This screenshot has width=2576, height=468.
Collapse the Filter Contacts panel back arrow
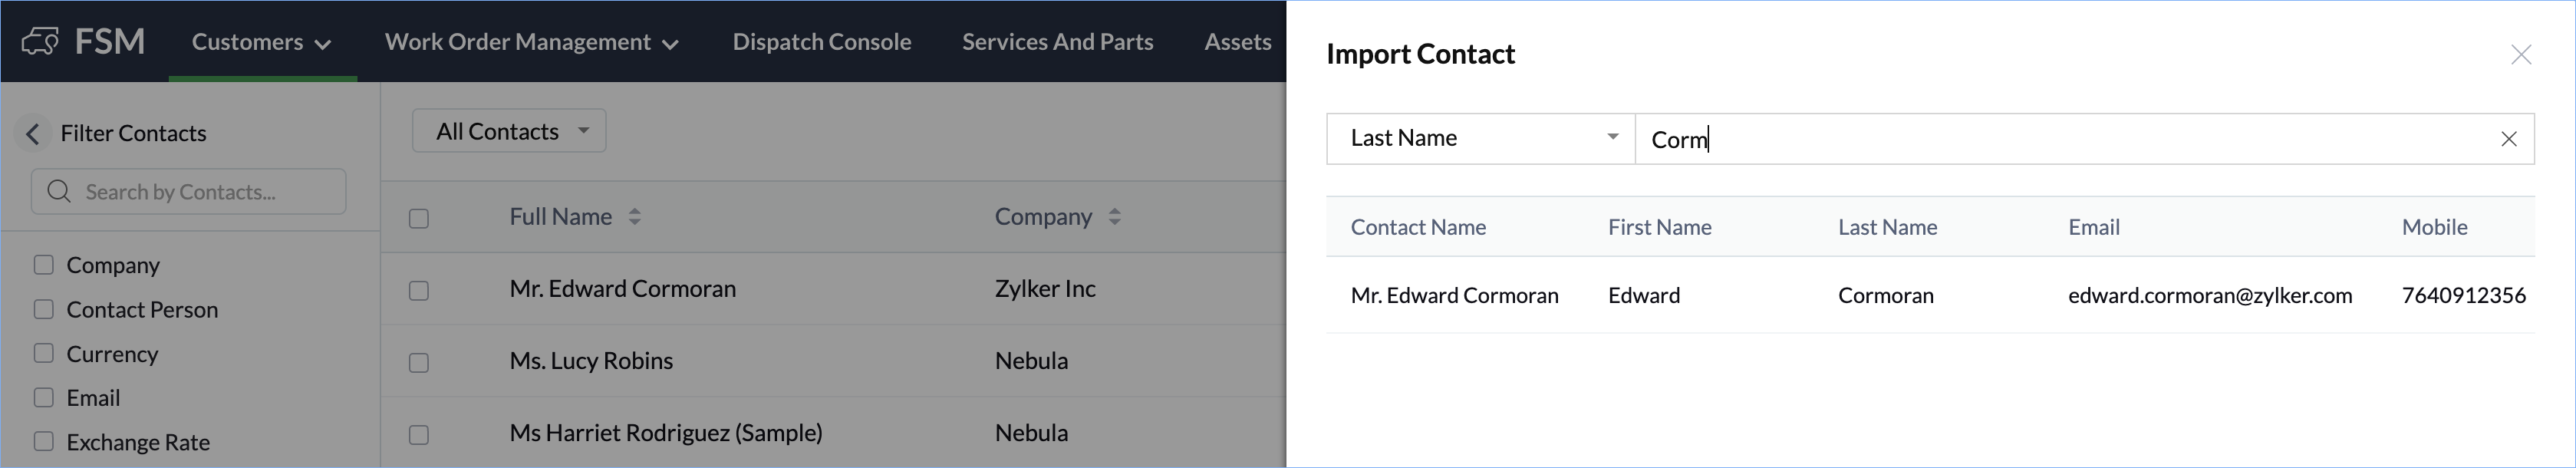[x=33, y=134]
